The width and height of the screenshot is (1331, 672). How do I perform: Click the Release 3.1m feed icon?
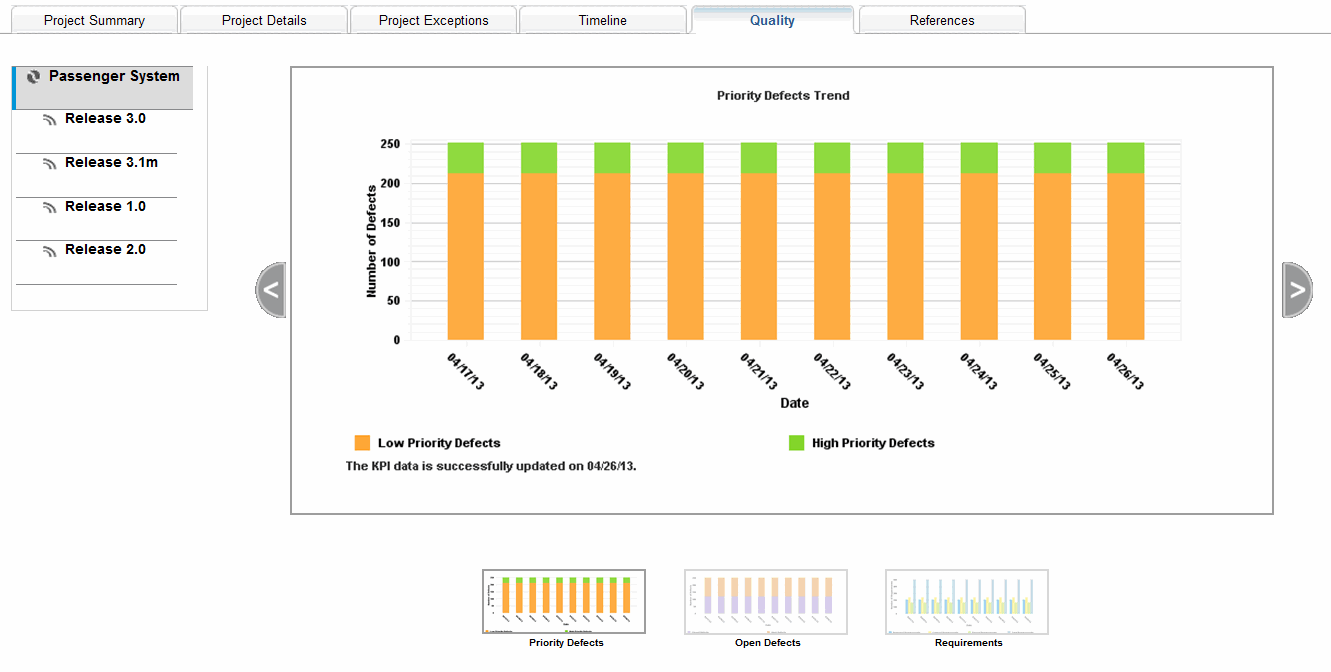click(50, 164)
